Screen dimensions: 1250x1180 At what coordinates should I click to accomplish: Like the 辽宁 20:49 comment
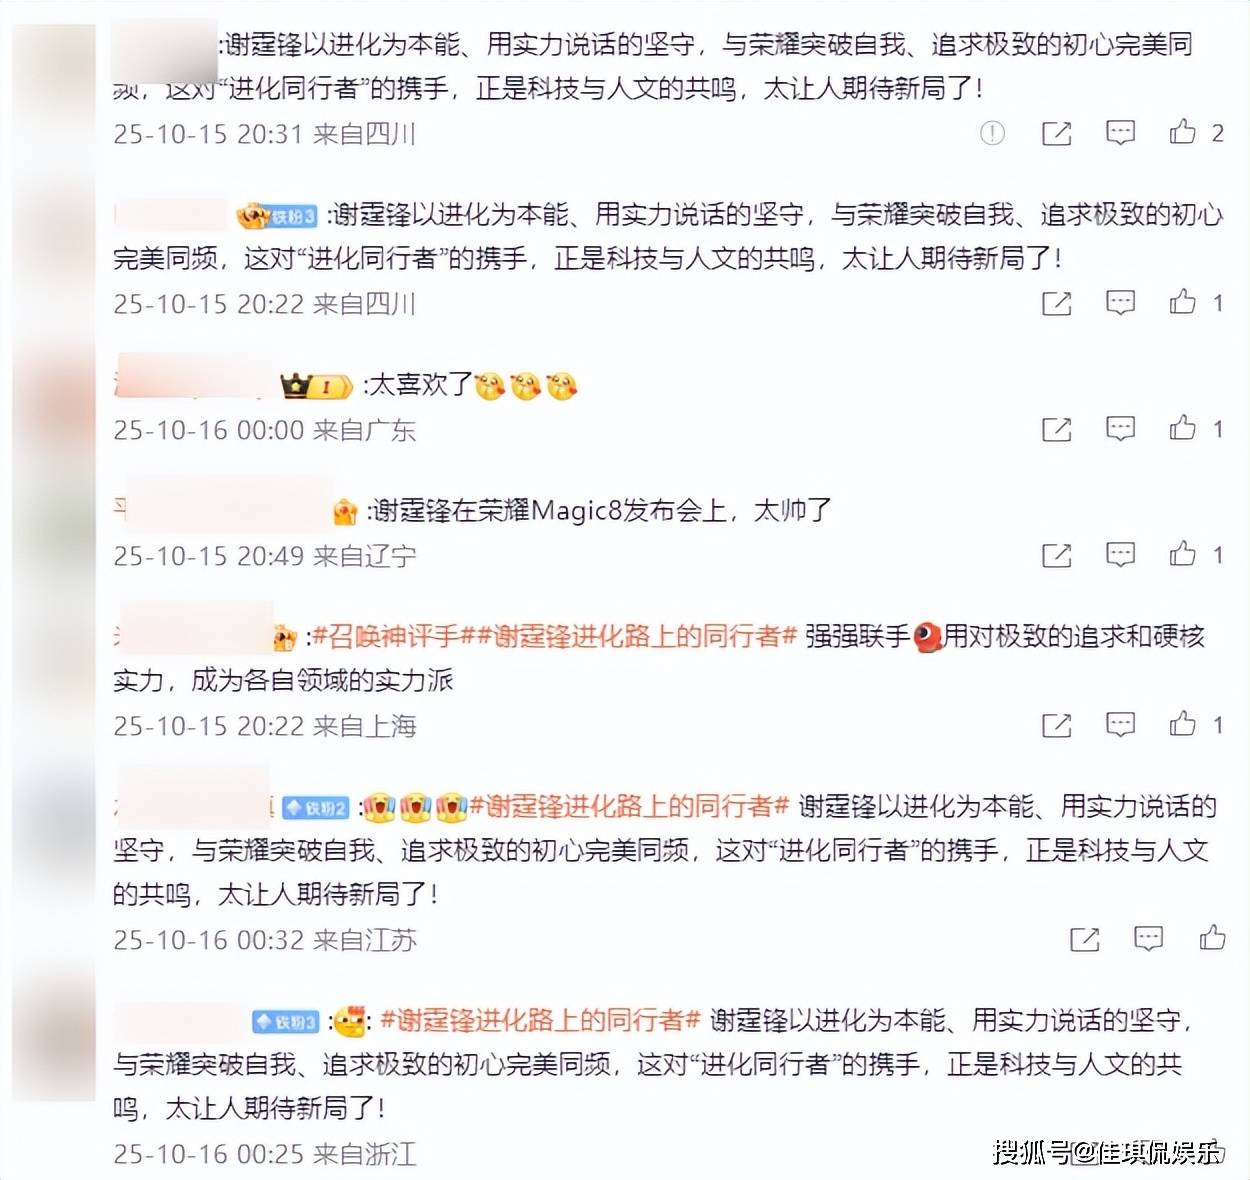1183,554
